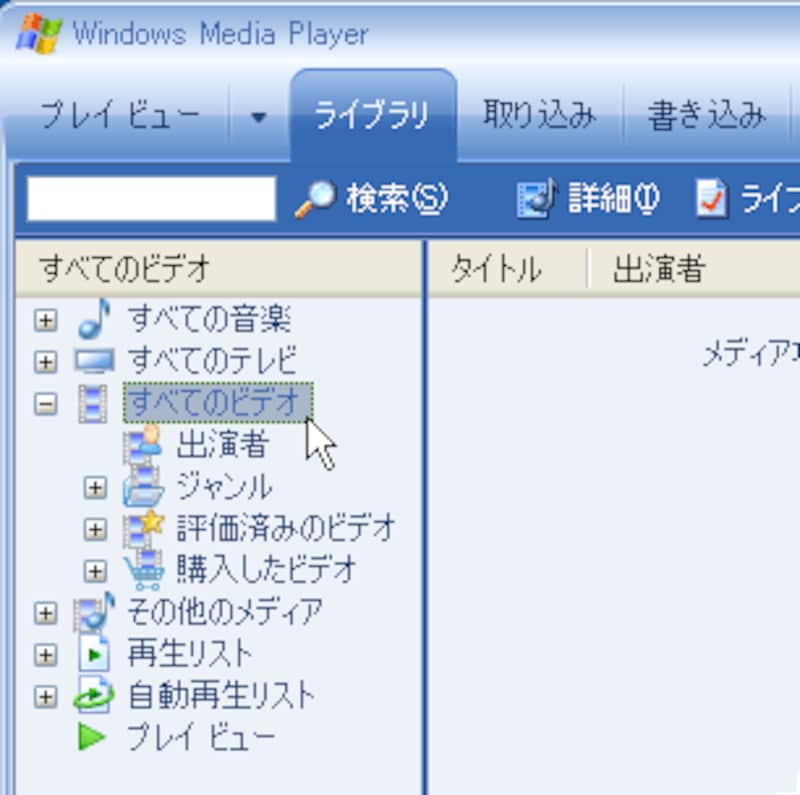Click the star icon for 評価済みのビデオ
This screenshot has width=800, height=795.
click(143, 528)
